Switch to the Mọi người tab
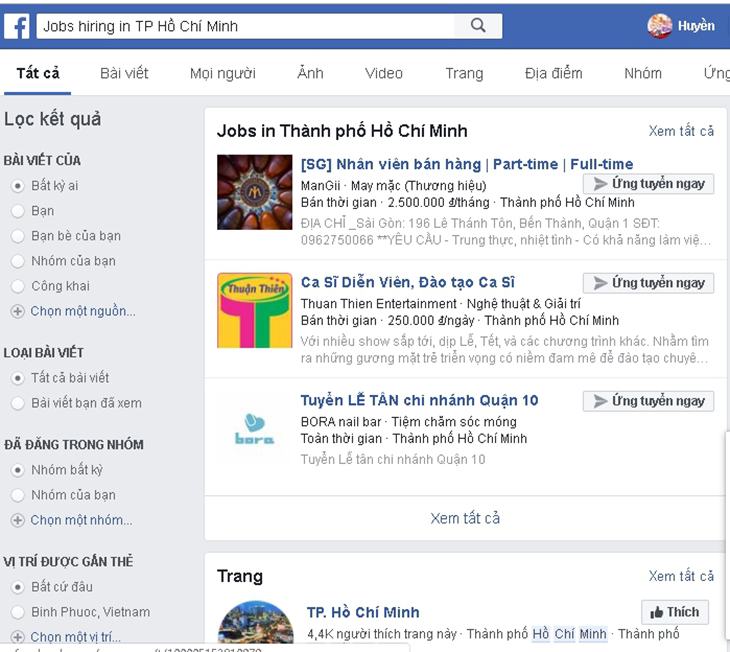This screenshot has width=730, height=652. (223, 73)
